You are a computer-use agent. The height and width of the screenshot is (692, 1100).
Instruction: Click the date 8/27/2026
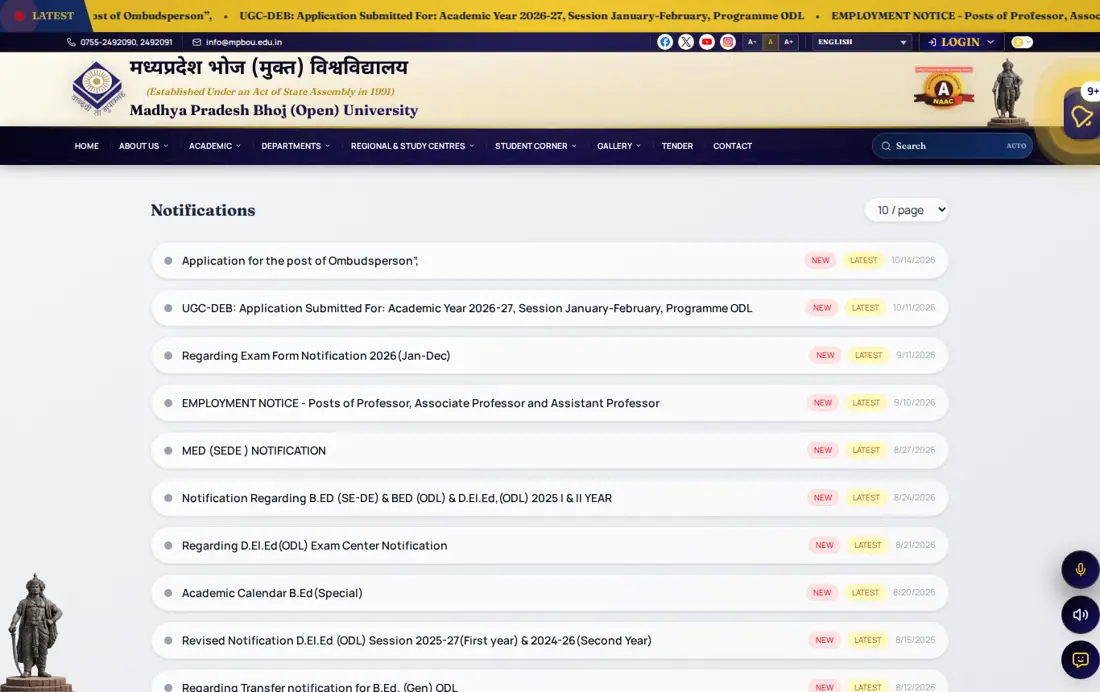(914, 450)
